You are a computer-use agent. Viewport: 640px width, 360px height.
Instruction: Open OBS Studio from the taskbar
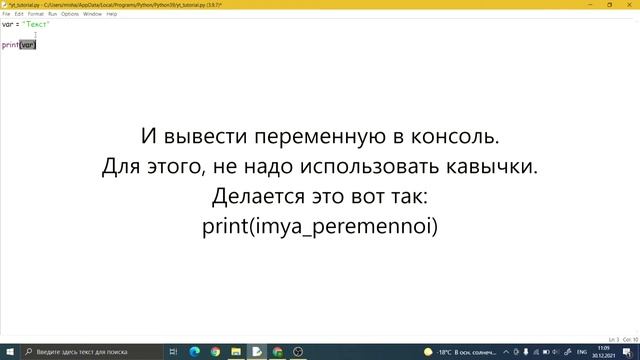pos(298,352)
